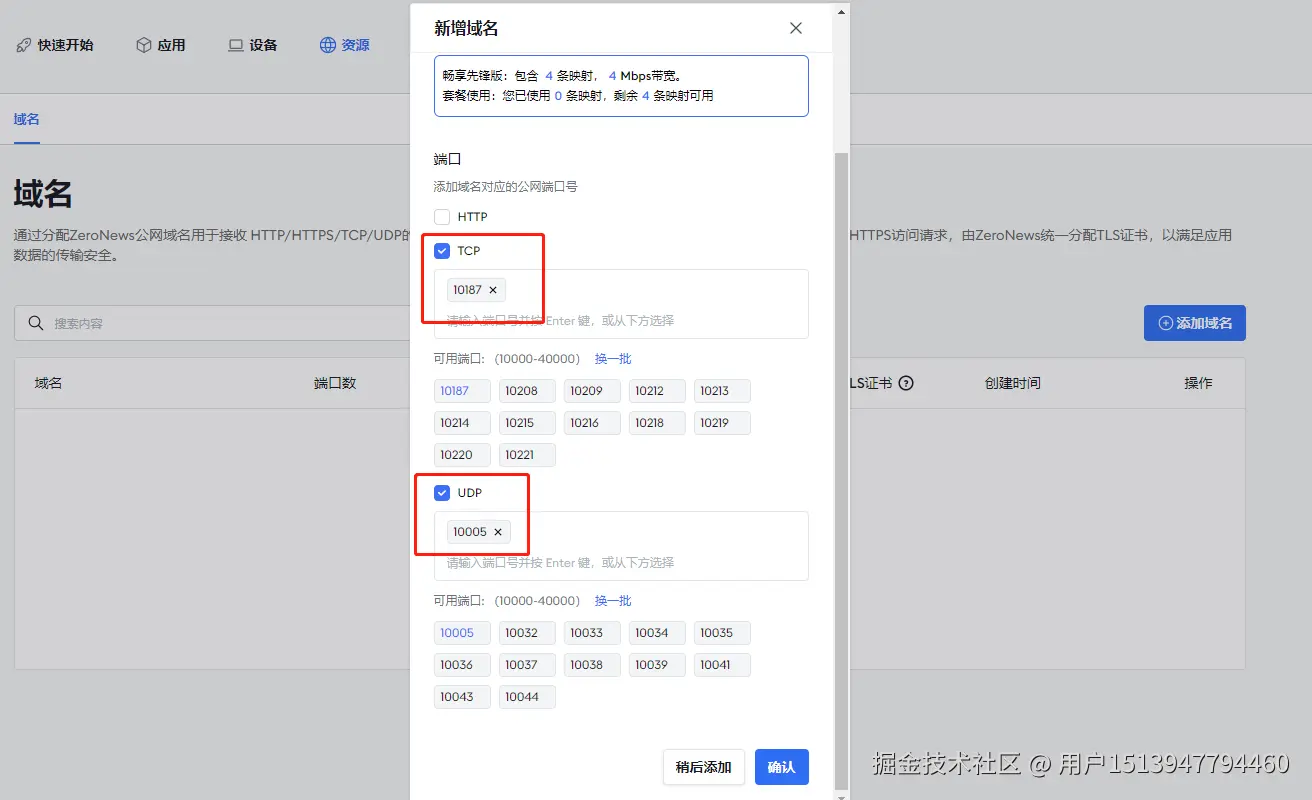Image resolution: width=1312 pixels, height=800 pixels.
Task: Select available UDP port 10043
Action: pyautogui.click(x=462, y=697)
